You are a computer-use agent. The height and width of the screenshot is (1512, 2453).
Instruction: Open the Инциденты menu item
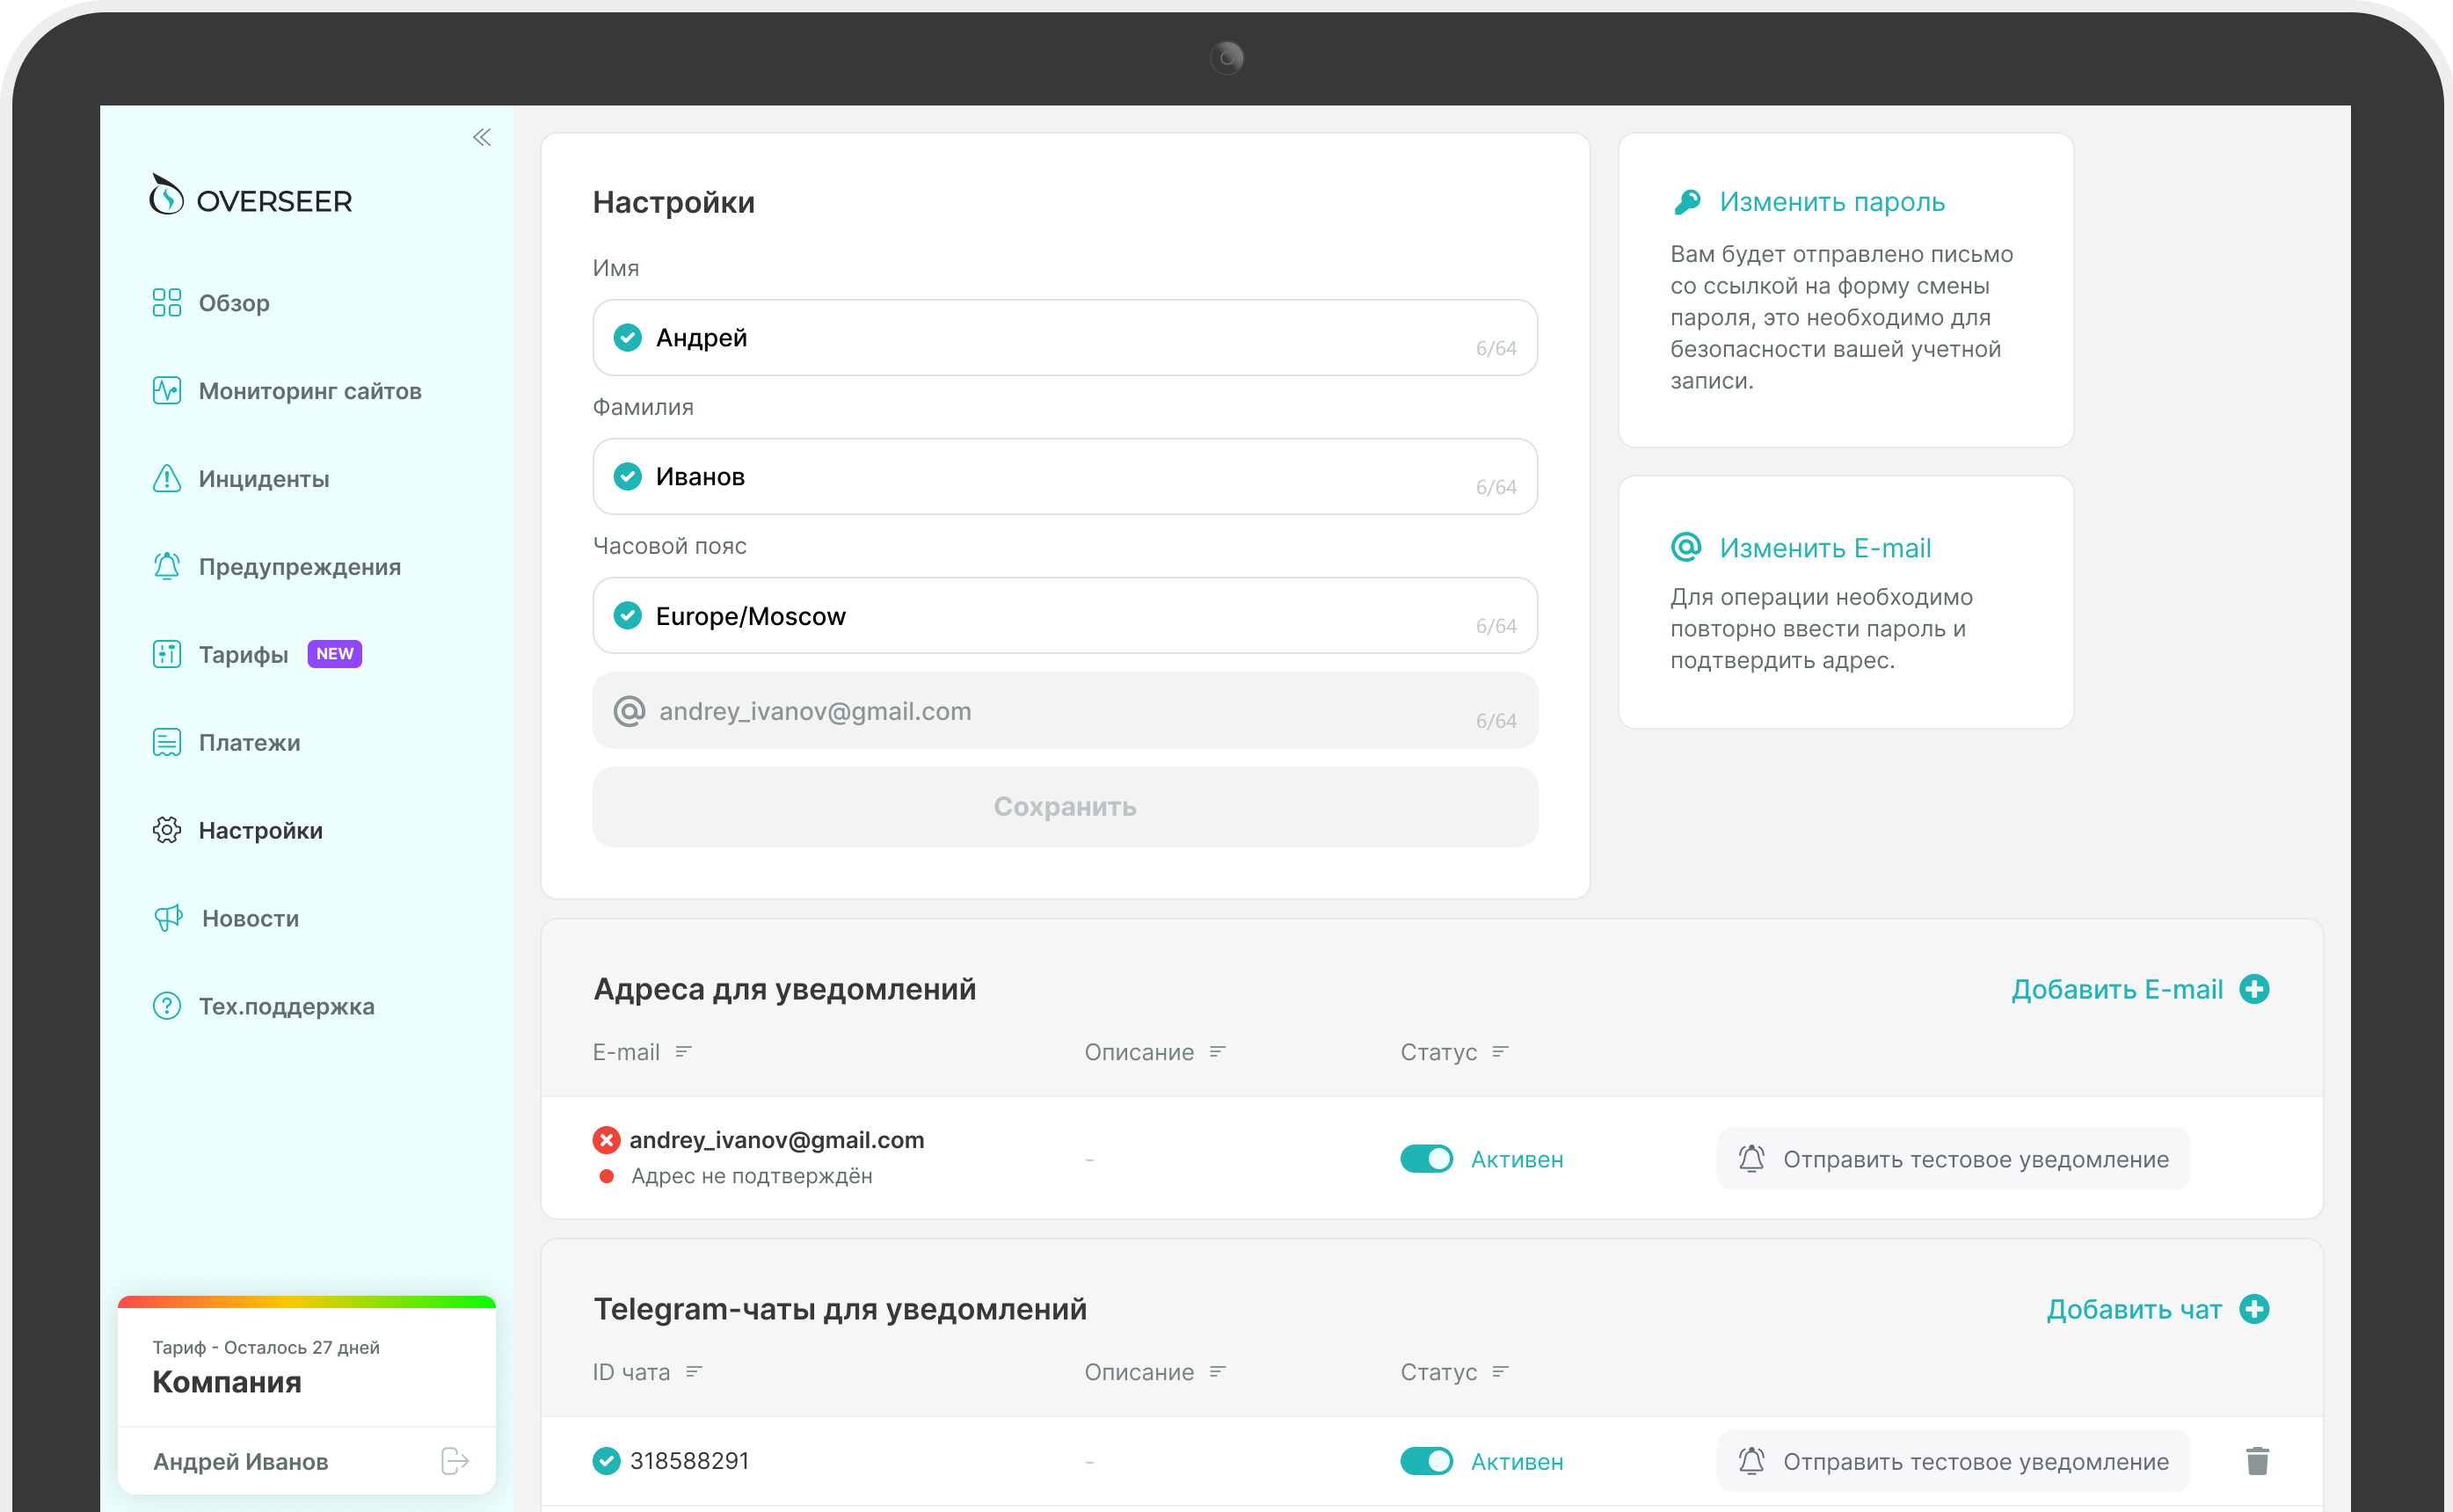tap(263, 479)
